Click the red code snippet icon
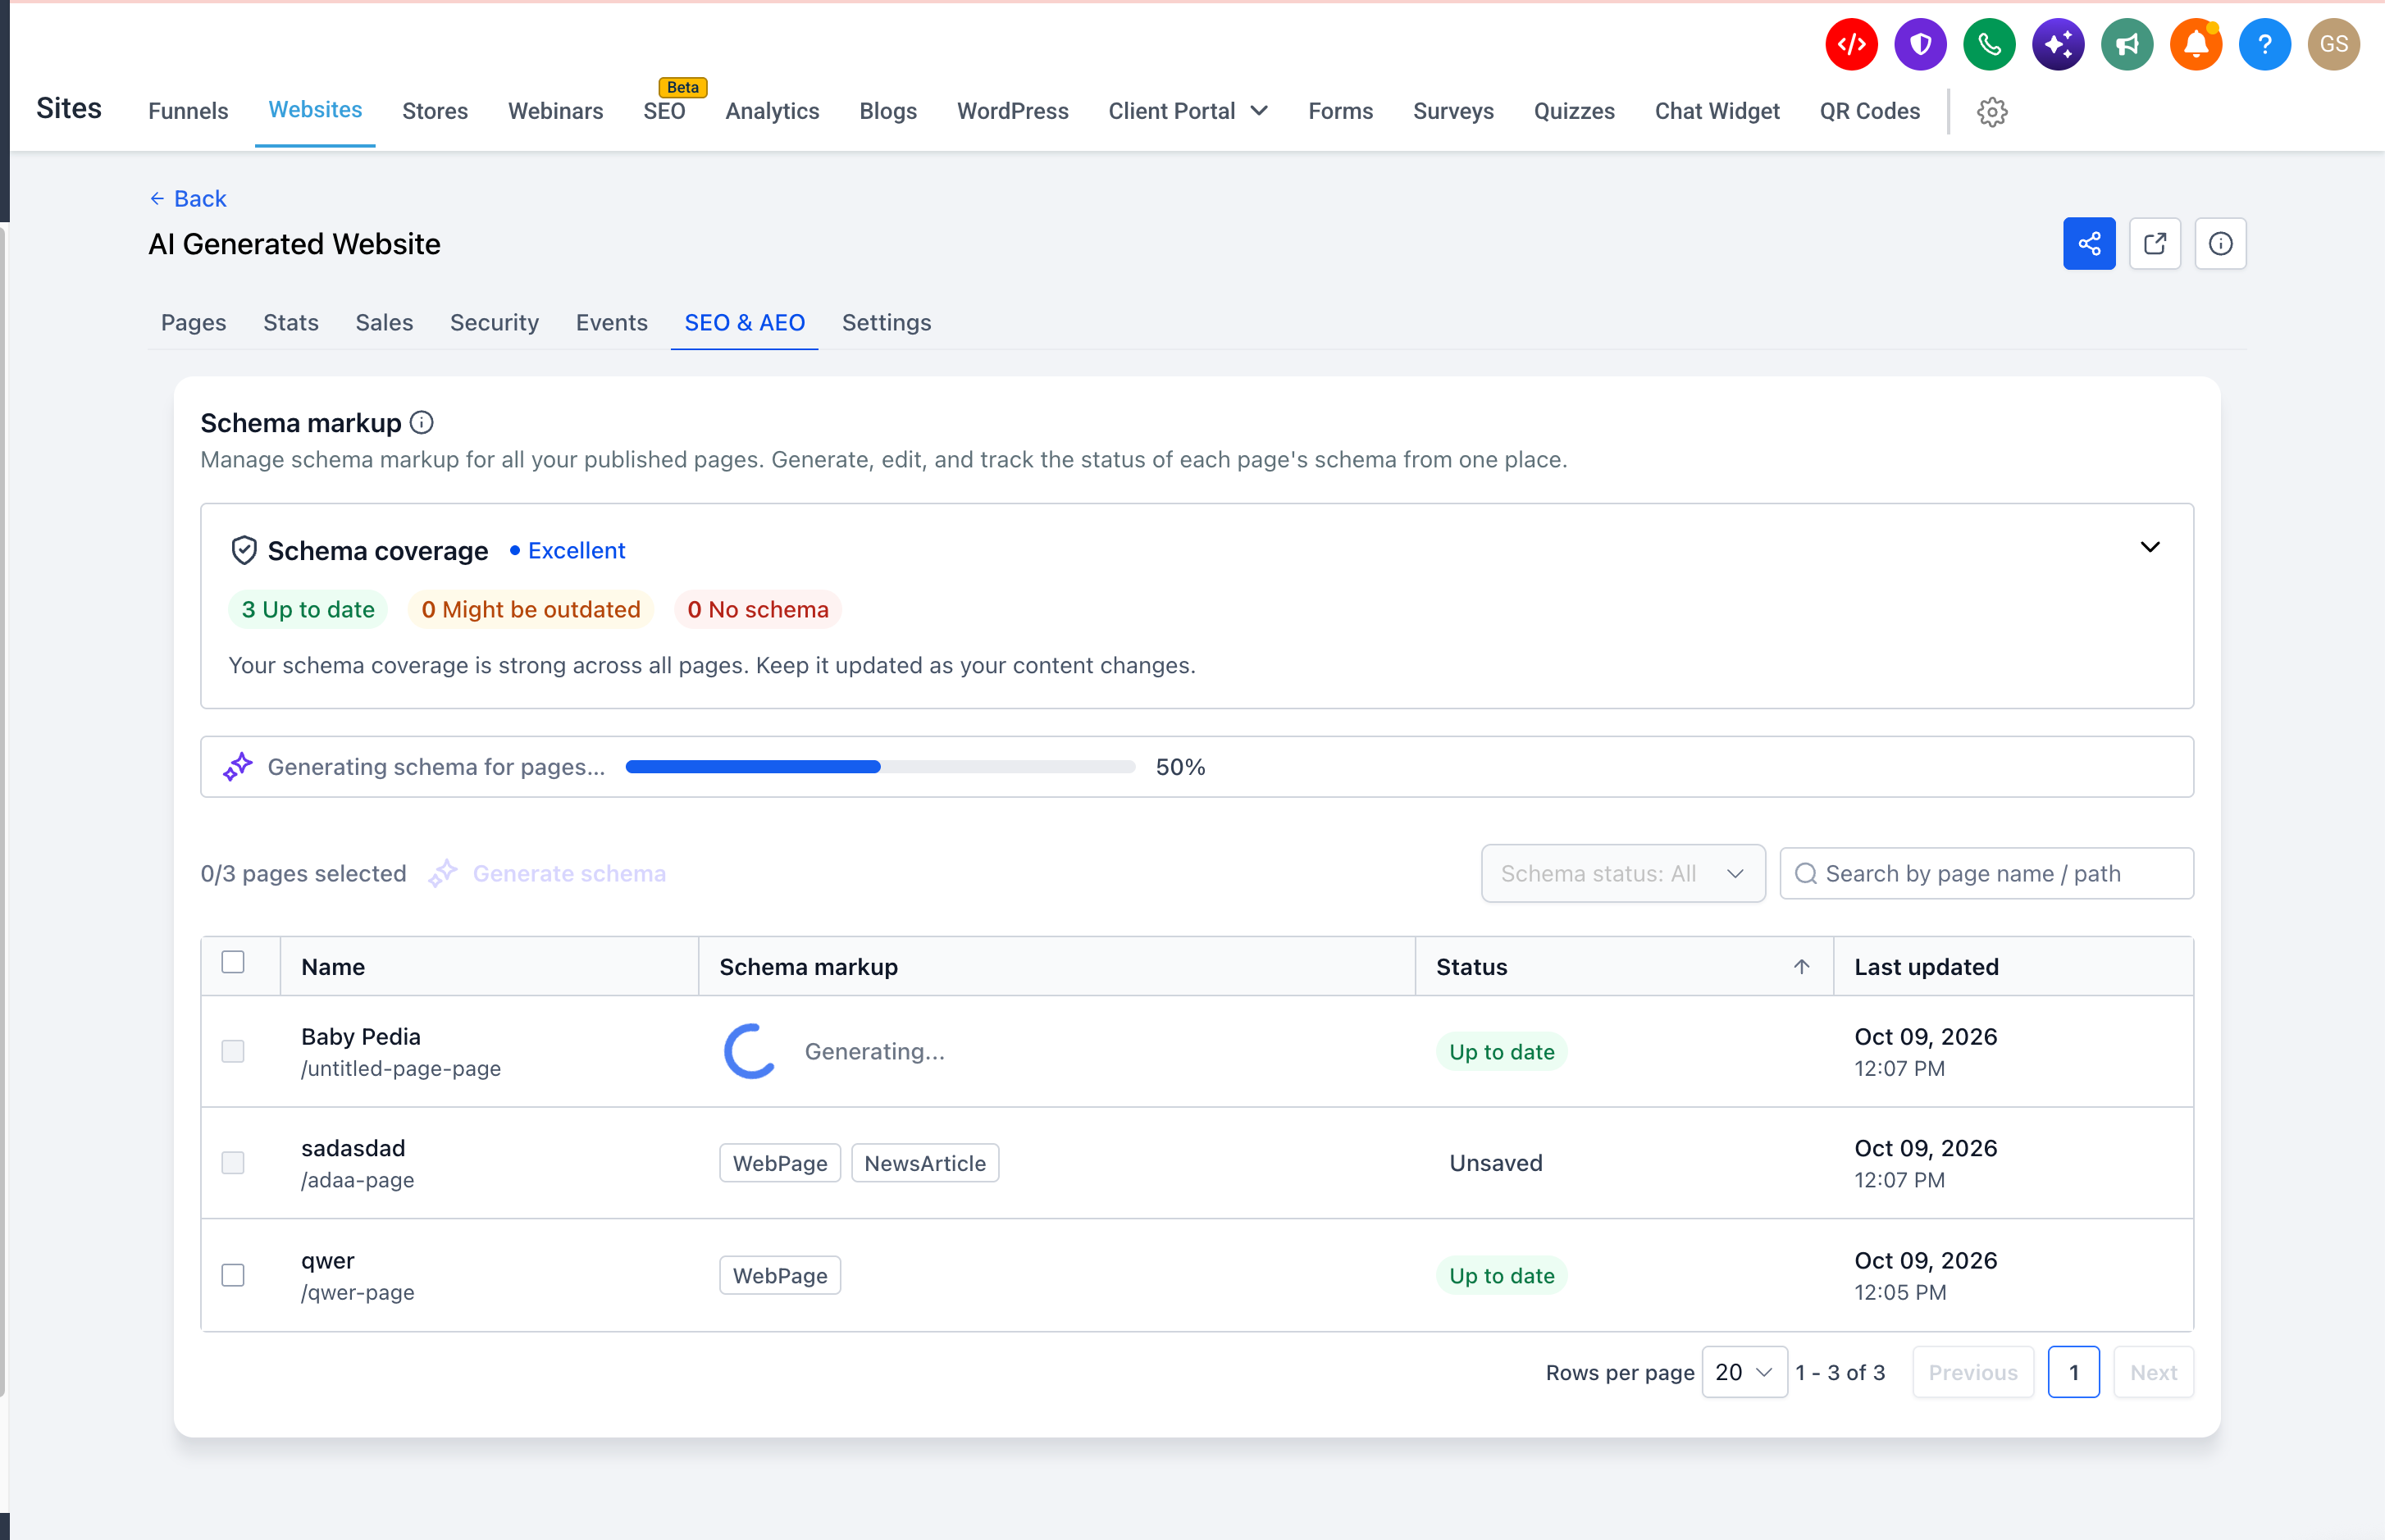 (x=1851, y=44)
